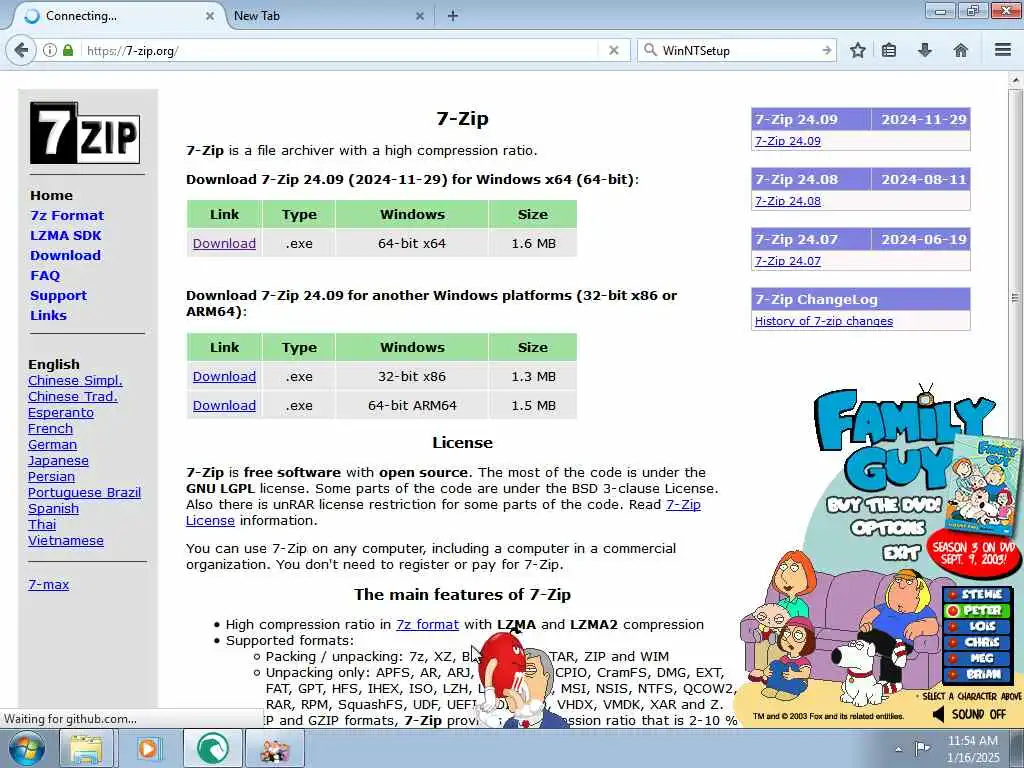1024x768 pixels.
Task: Open Windows Explorer from the taskbar
Action: pos(87,749)
